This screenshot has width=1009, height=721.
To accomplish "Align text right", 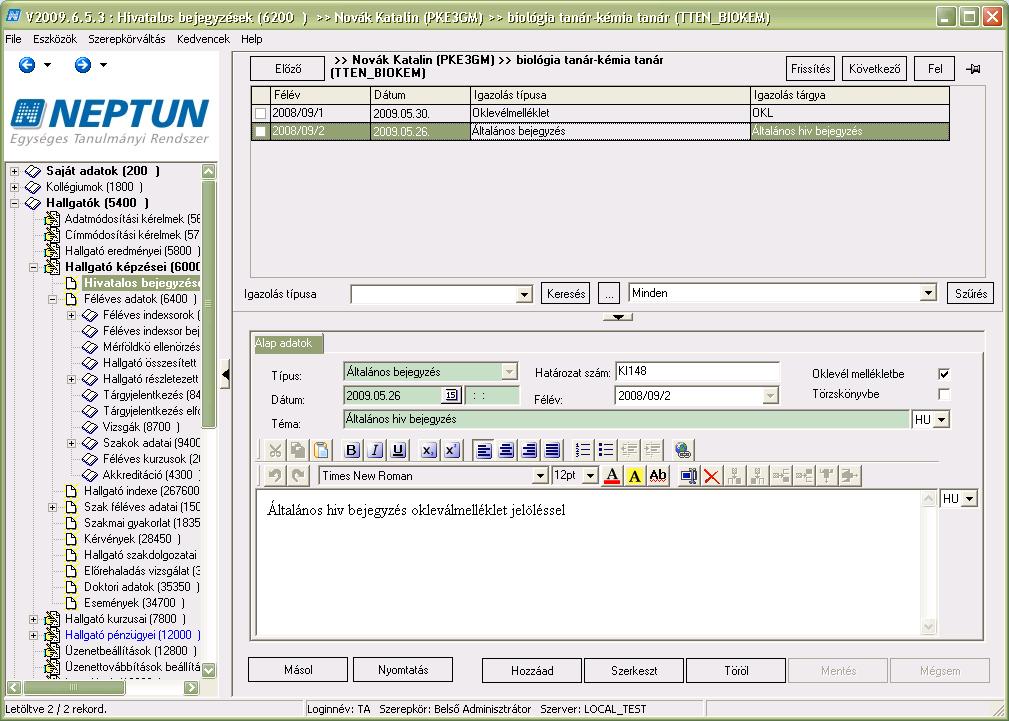I will click(530, 450).
